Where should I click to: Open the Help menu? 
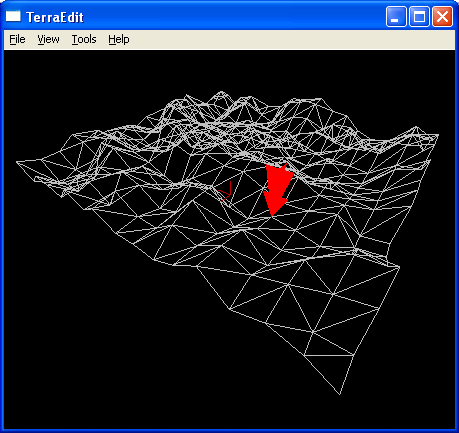[x=119, y=39]
